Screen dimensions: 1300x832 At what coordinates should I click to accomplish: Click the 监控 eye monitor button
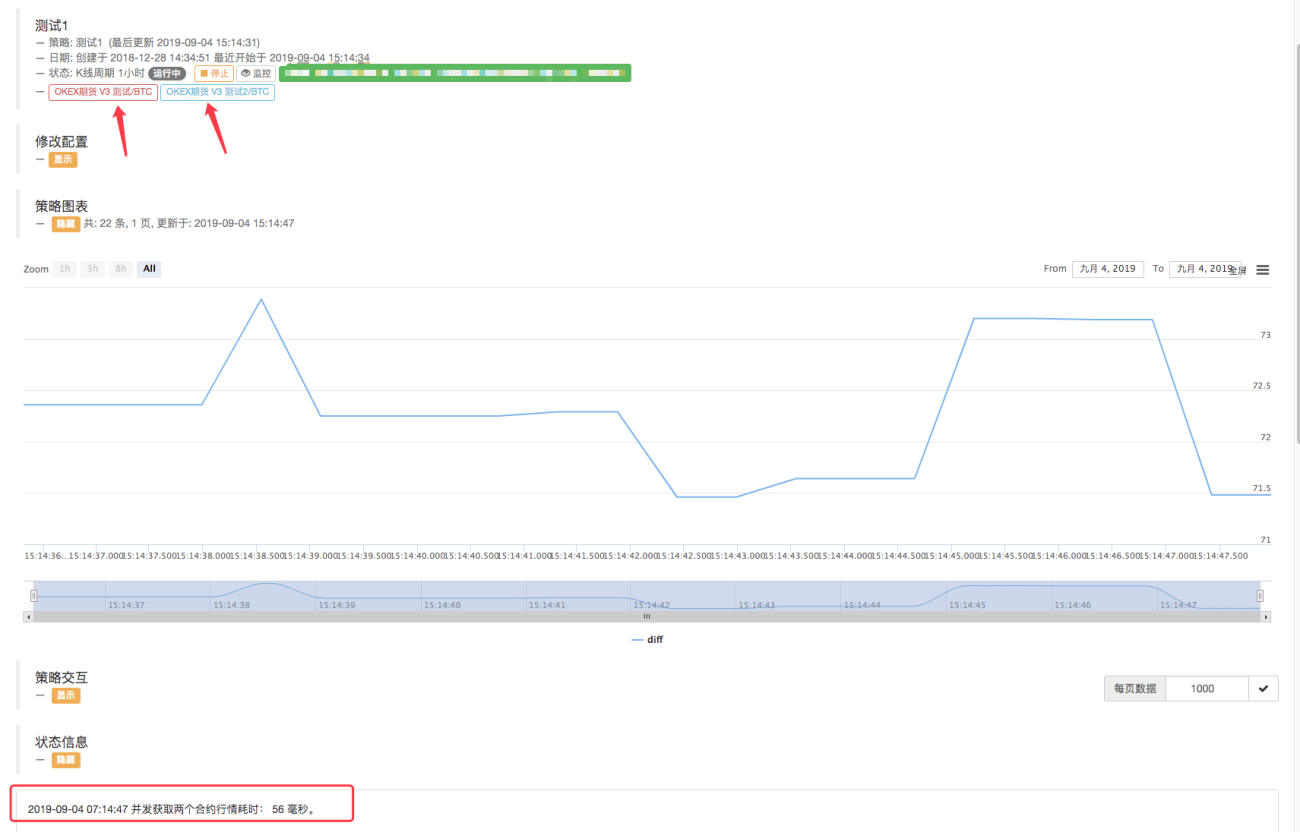256,73
